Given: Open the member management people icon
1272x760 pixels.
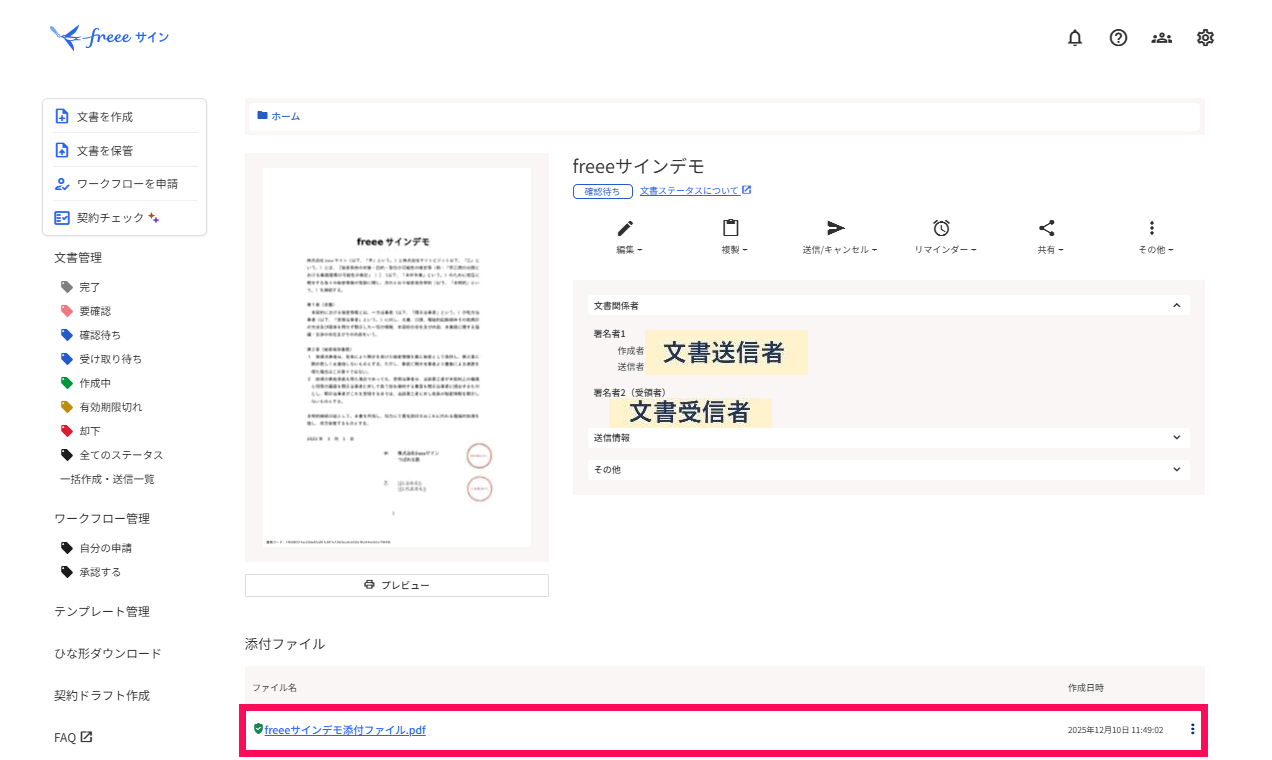Looking at the screenshot, I should tap(1161, 37).
